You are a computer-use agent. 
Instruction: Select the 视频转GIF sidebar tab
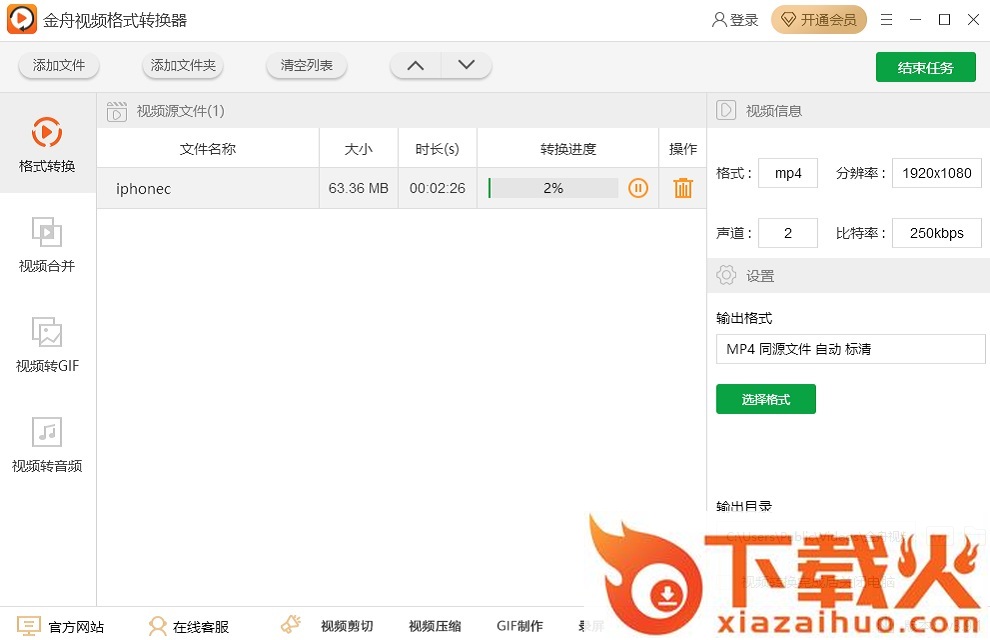pyautogui.click(x=47, y=345)
